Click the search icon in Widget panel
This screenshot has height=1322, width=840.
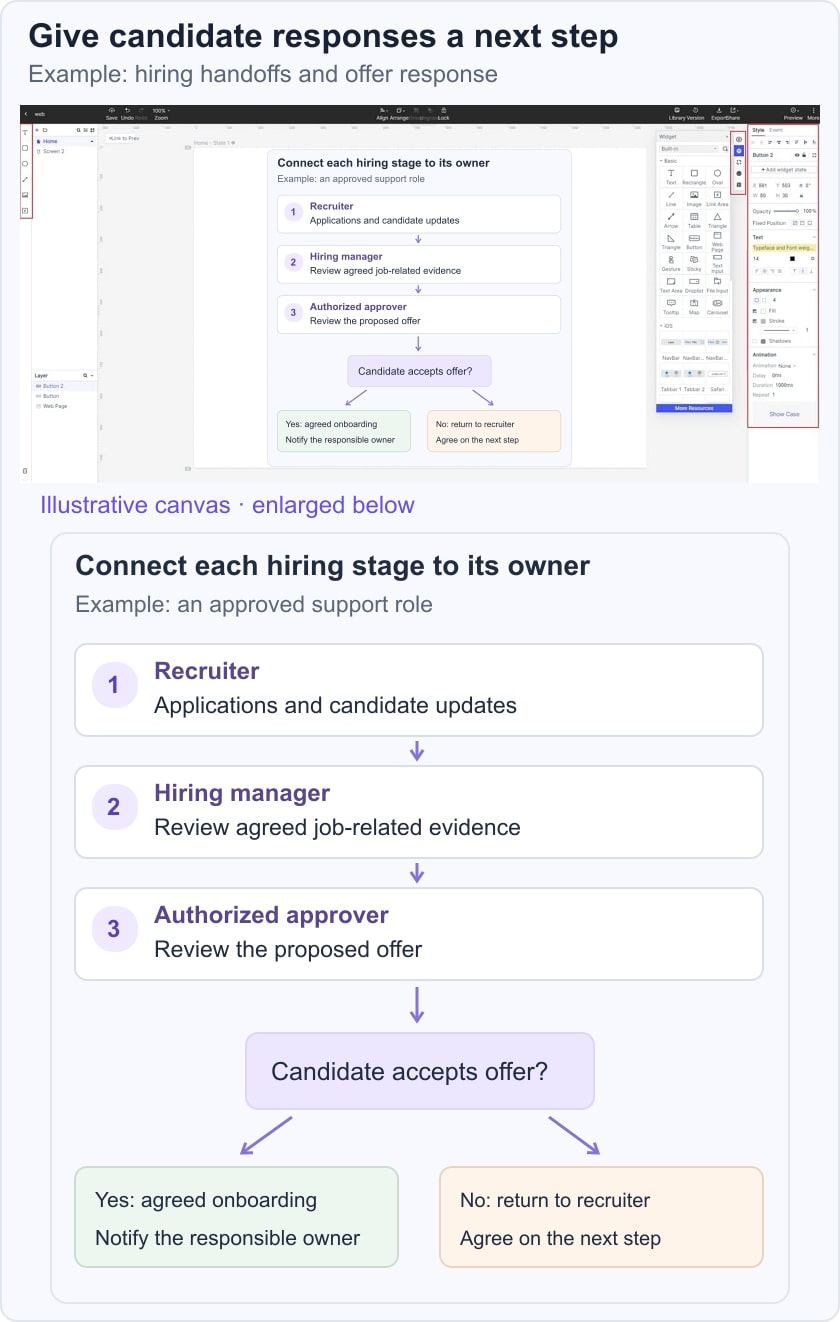725,149
